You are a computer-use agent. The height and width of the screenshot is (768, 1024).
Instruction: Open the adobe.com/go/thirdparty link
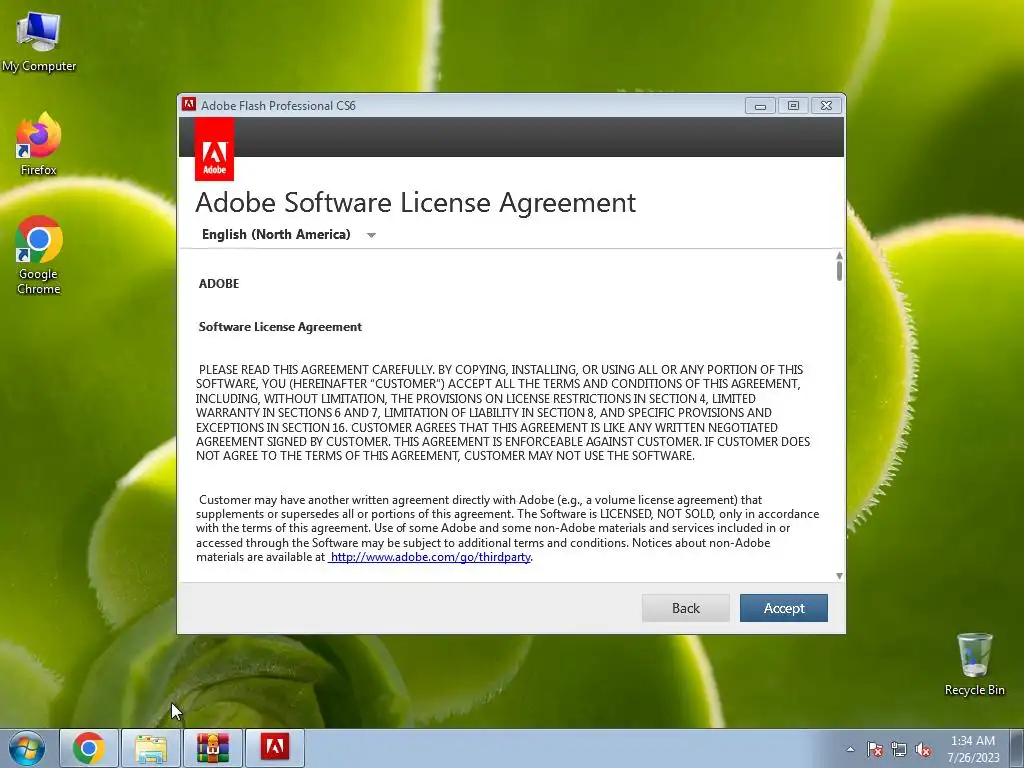click(x=430, y=557)
